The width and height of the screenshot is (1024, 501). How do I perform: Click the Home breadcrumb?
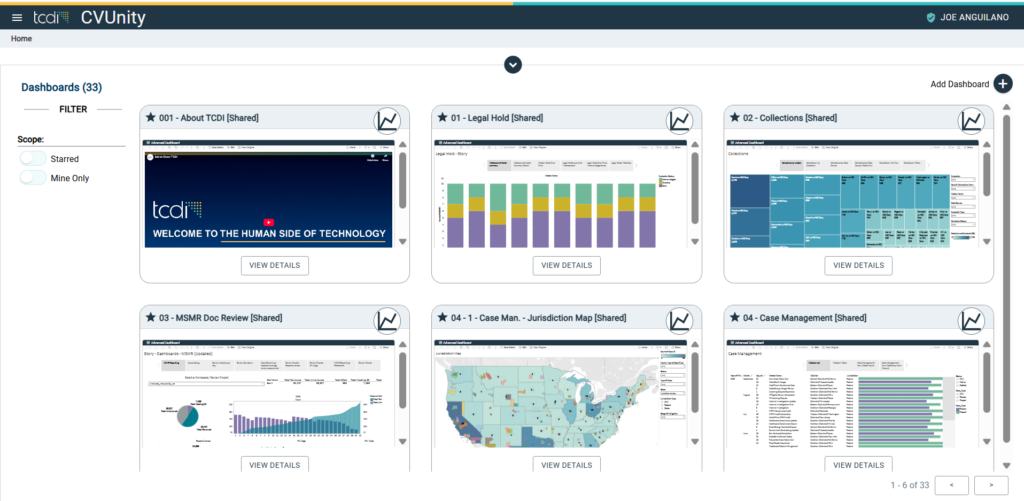pyautogui.click(x=21, y=38)
